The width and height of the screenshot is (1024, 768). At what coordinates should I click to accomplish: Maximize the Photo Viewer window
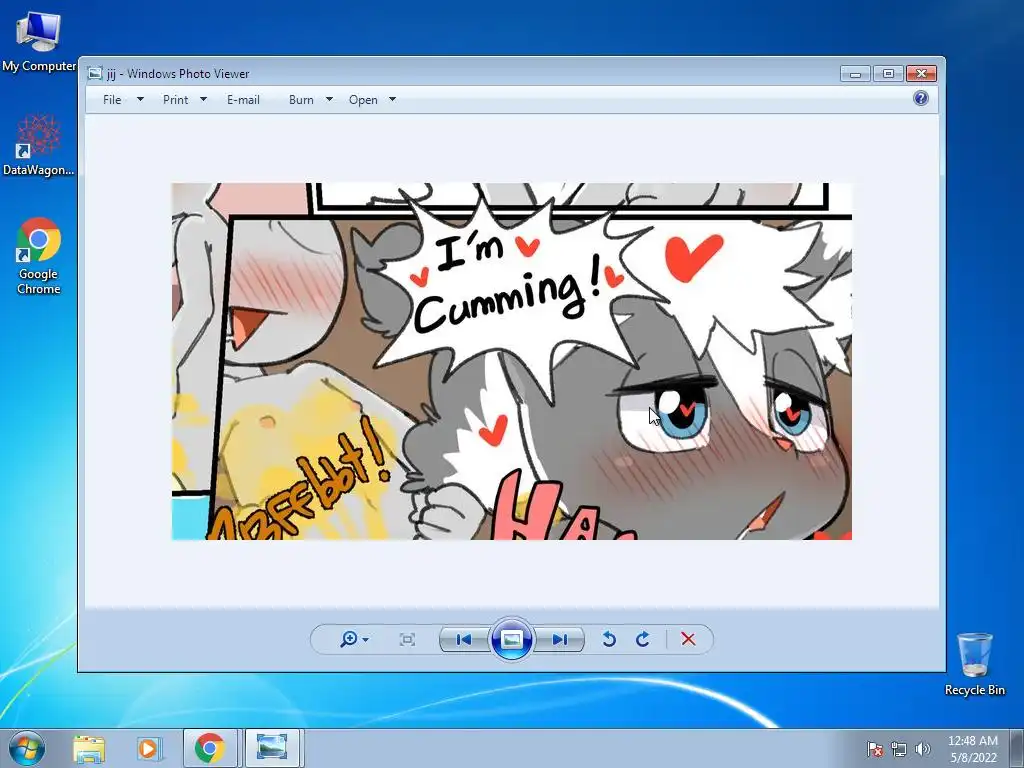point(888,73)
